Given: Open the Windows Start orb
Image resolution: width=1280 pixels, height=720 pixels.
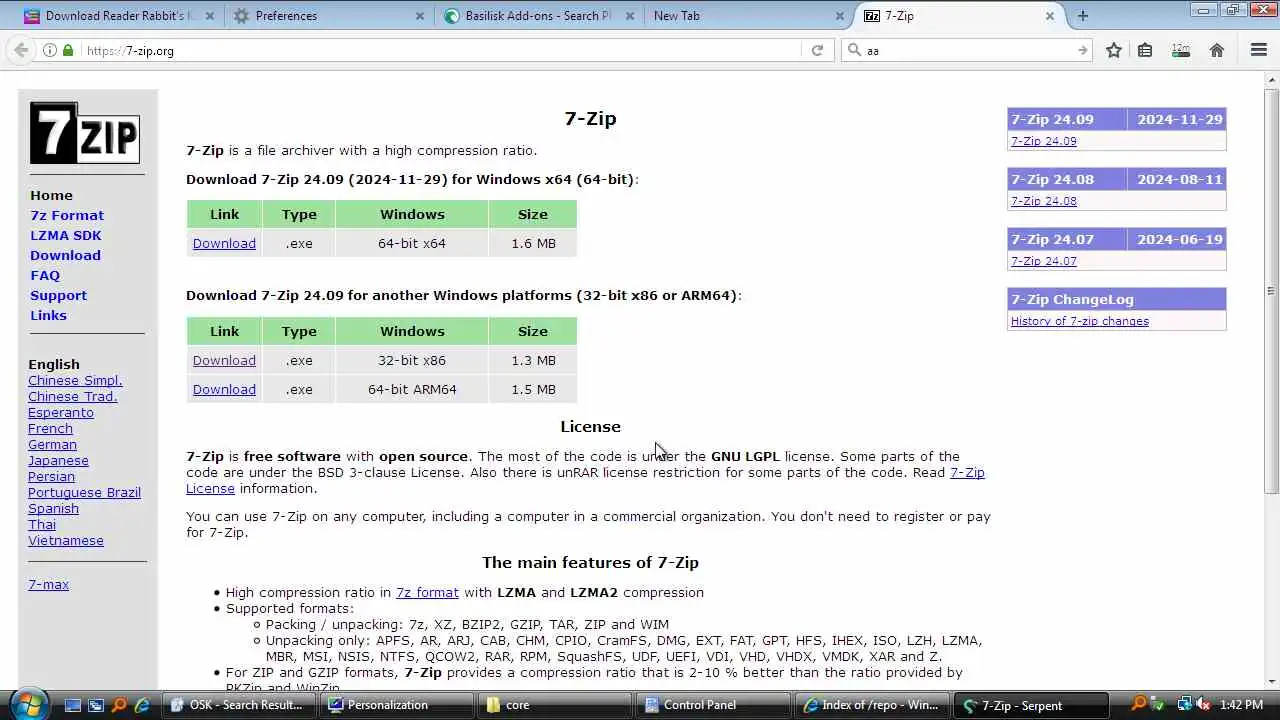Looking at the screenshot, I should (x=27, y=704).
